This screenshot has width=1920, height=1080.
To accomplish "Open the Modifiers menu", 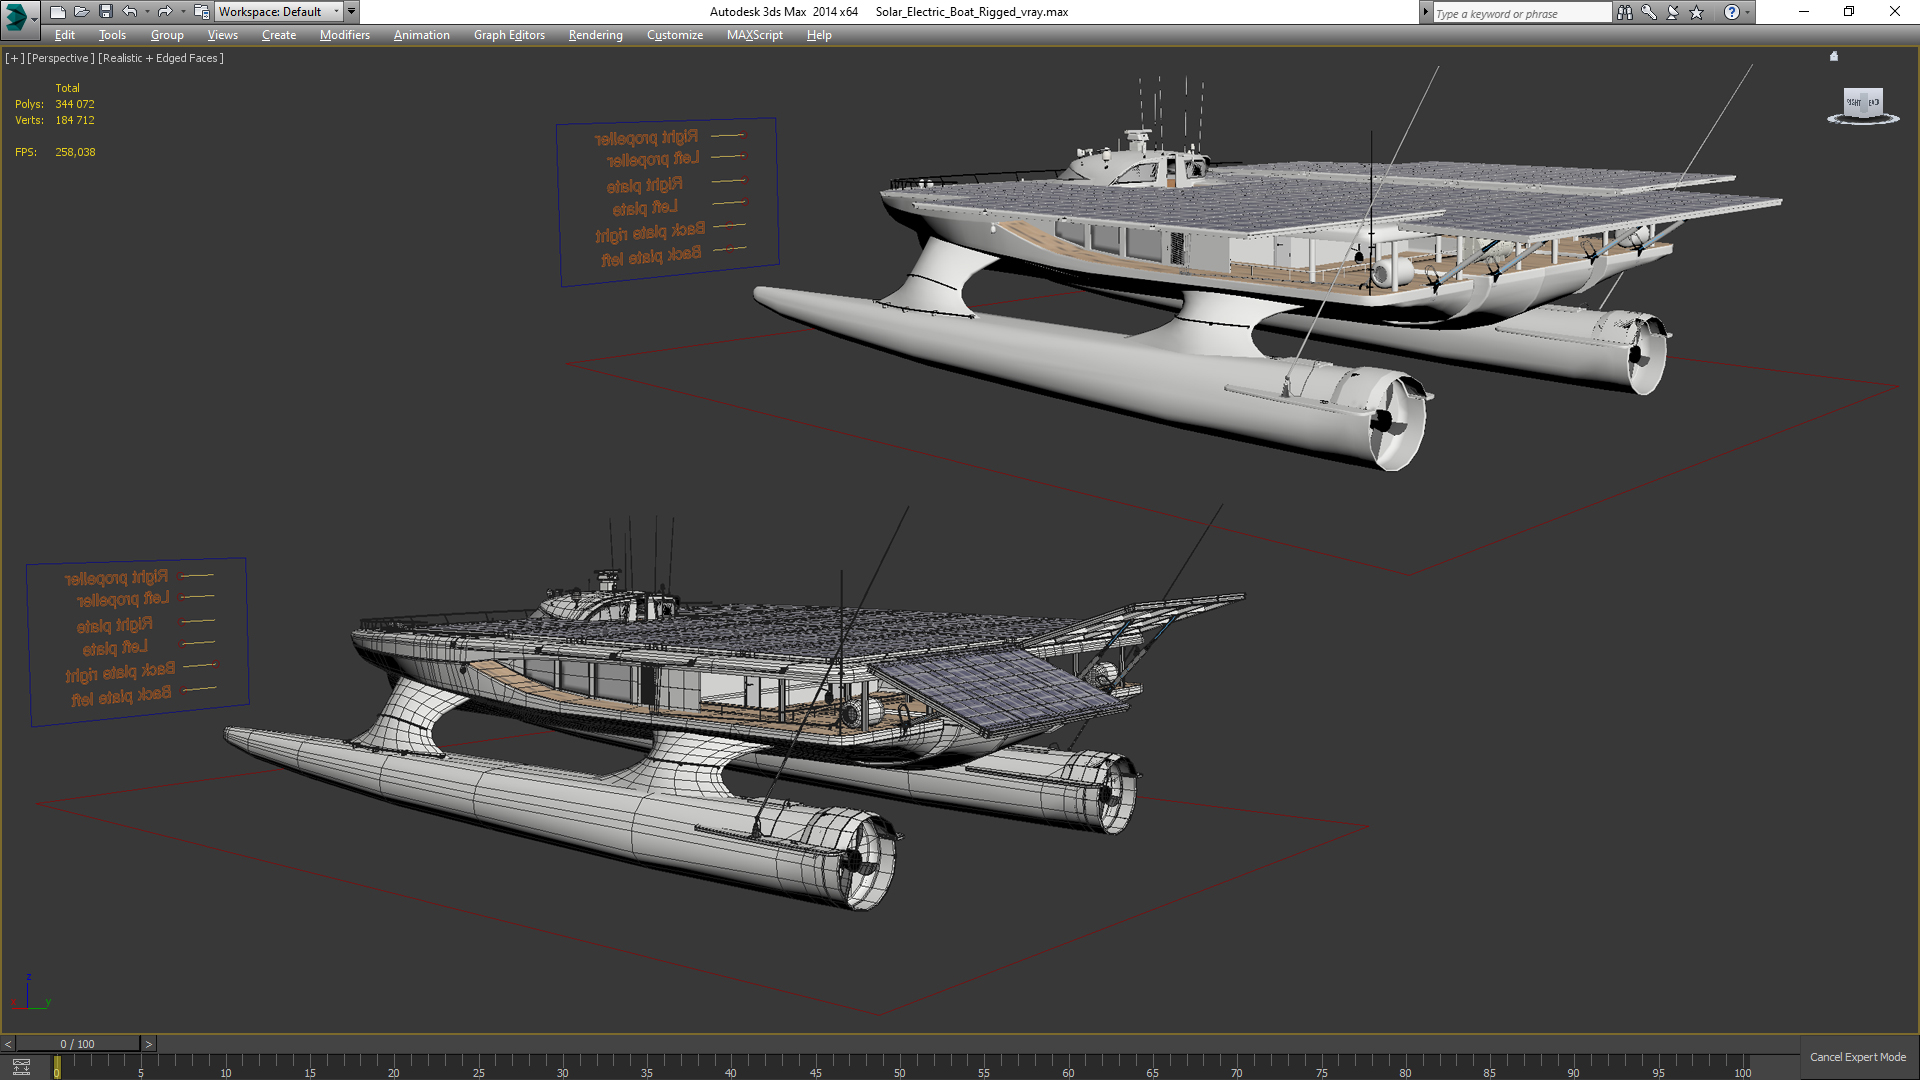I will [x=345, y=35].
